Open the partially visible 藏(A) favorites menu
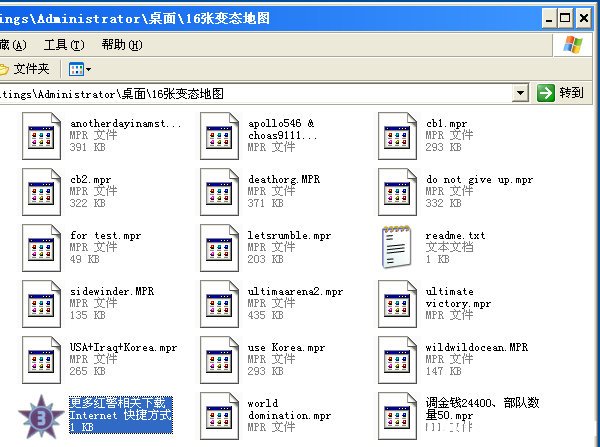This screenshot has height=447, width=600. (13, 45)
